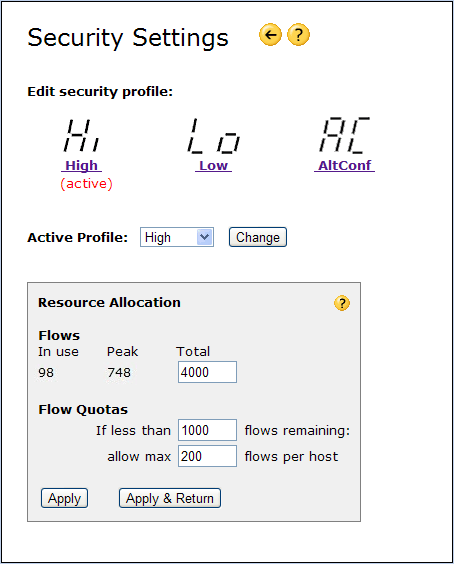This screenshot has width=454, height=564.
Task: Expand the Active Profile dropdown
Action: tap(177, 237)
